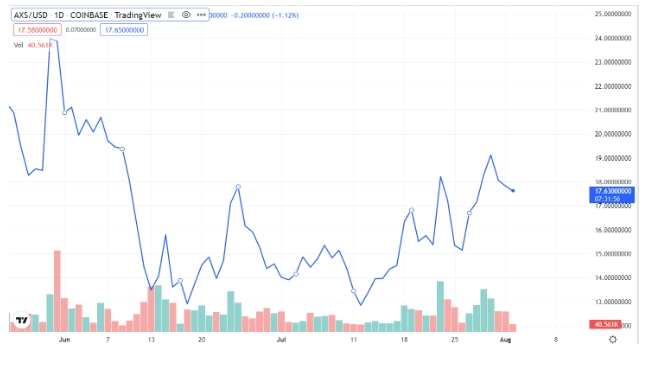Click the Jun date label on the time axis

[65, 339]
